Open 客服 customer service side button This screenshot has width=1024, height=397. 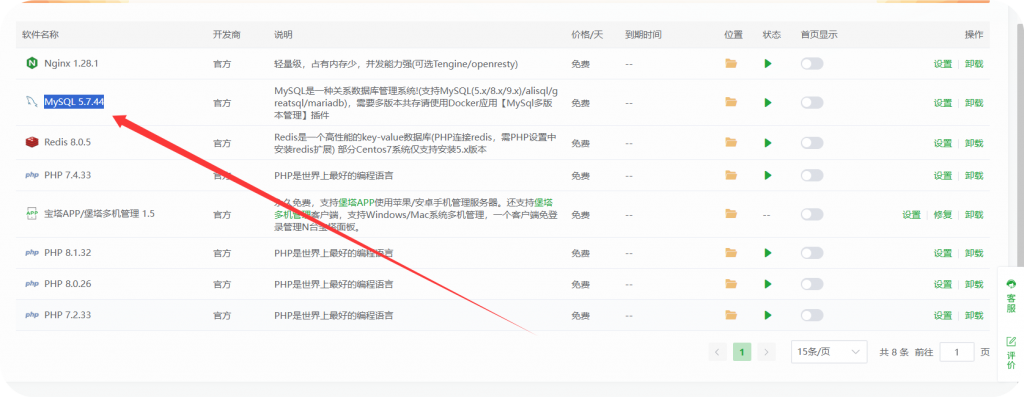[1011, 297]
